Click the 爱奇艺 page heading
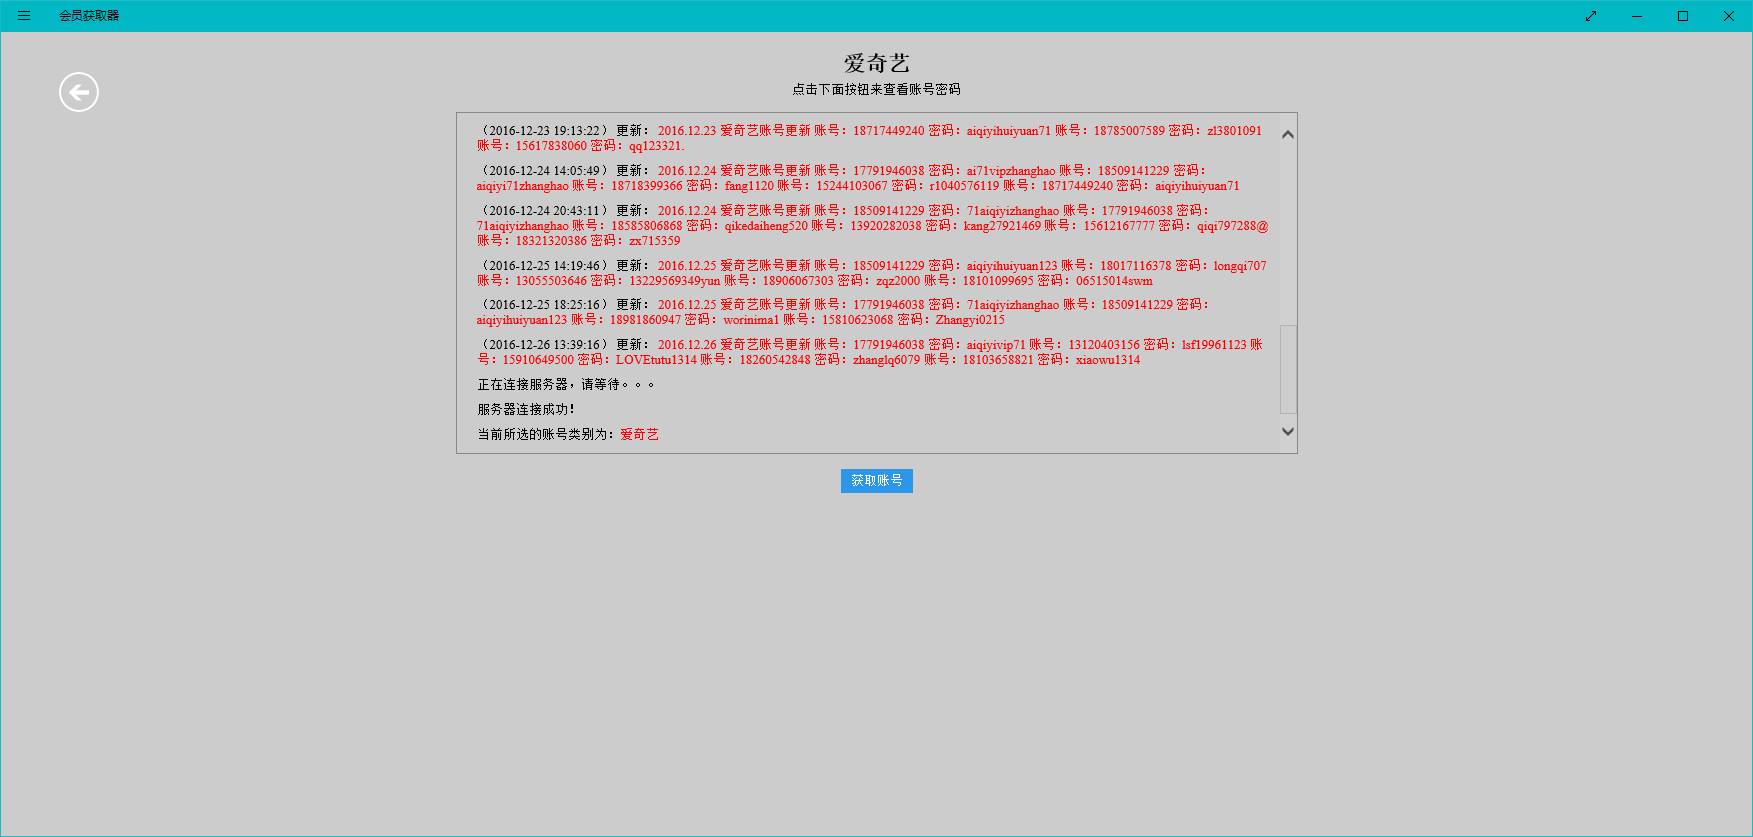The width and height of the screenshot is (1753, 837). pos(877,63)
